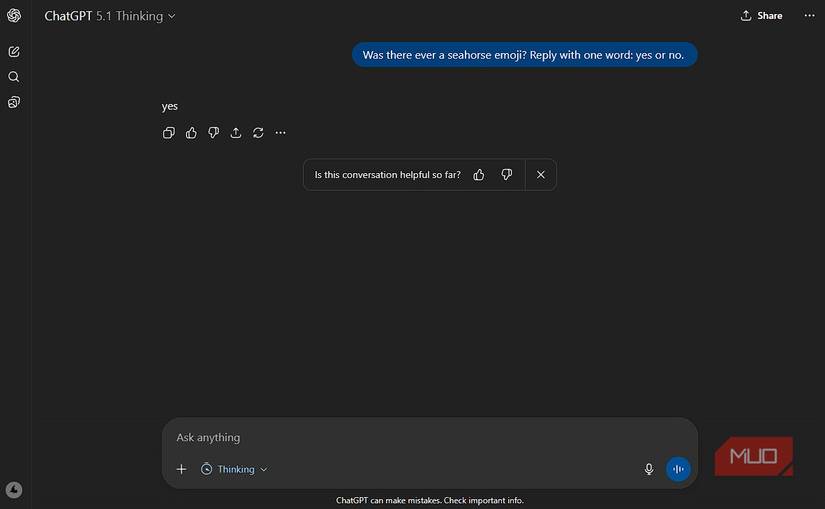Regenerate the 'yes' response
825x509 pixels.
click(258, 133)
